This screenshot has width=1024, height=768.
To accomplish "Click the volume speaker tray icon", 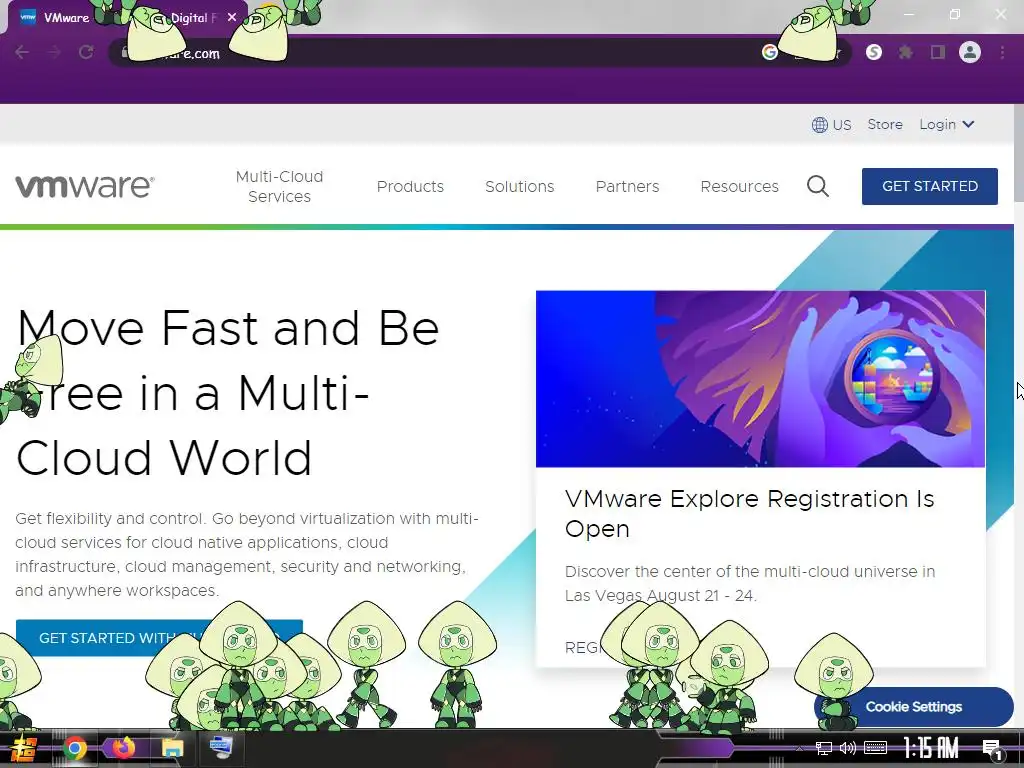I will pyautogui.click(x=848, y=748).
